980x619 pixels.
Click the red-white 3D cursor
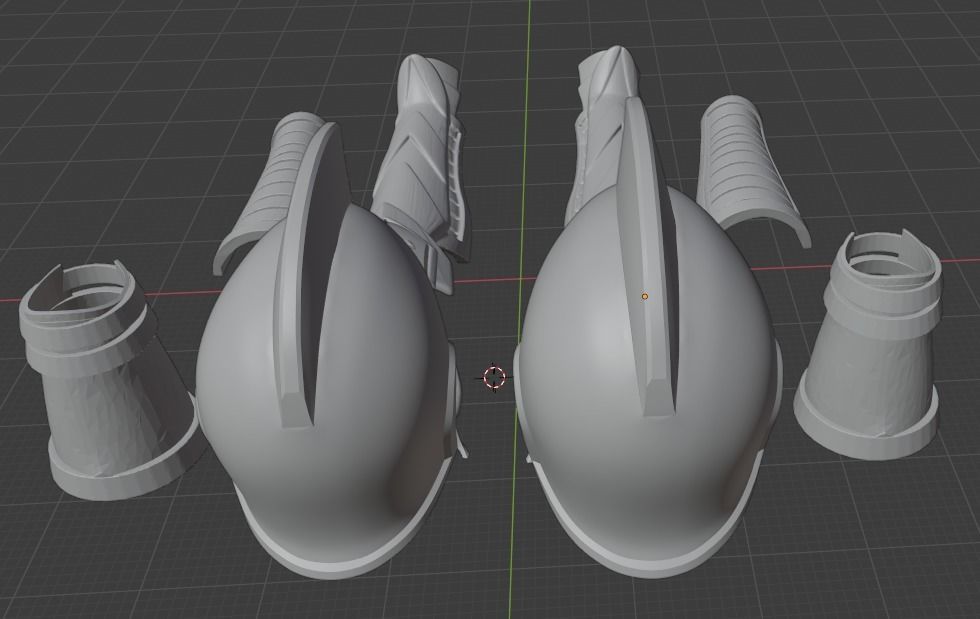[494, 377]
